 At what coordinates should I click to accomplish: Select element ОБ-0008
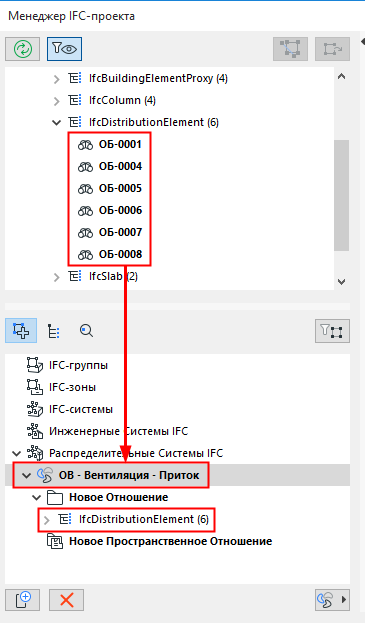120,254
